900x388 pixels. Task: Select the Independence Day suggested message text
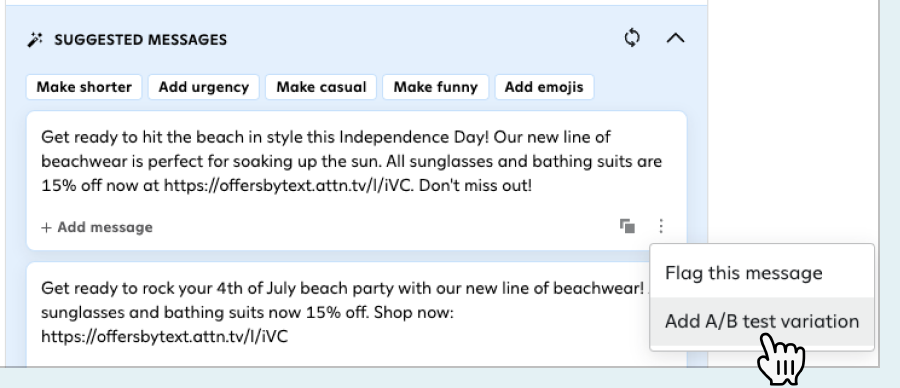pos(351,162)
